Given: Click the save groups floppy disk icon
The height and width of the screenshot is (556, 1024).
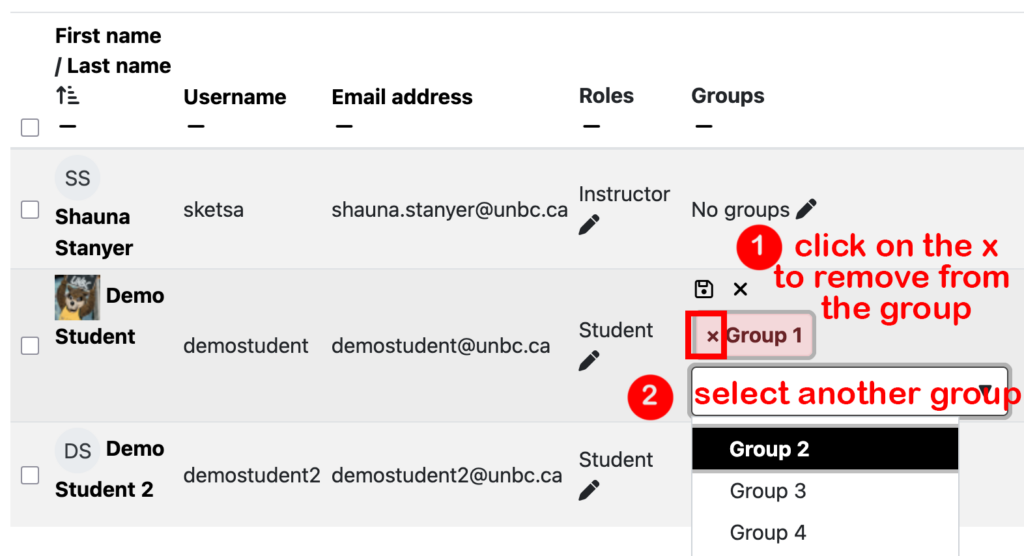Looking at the screenshot, I should 704,289.
